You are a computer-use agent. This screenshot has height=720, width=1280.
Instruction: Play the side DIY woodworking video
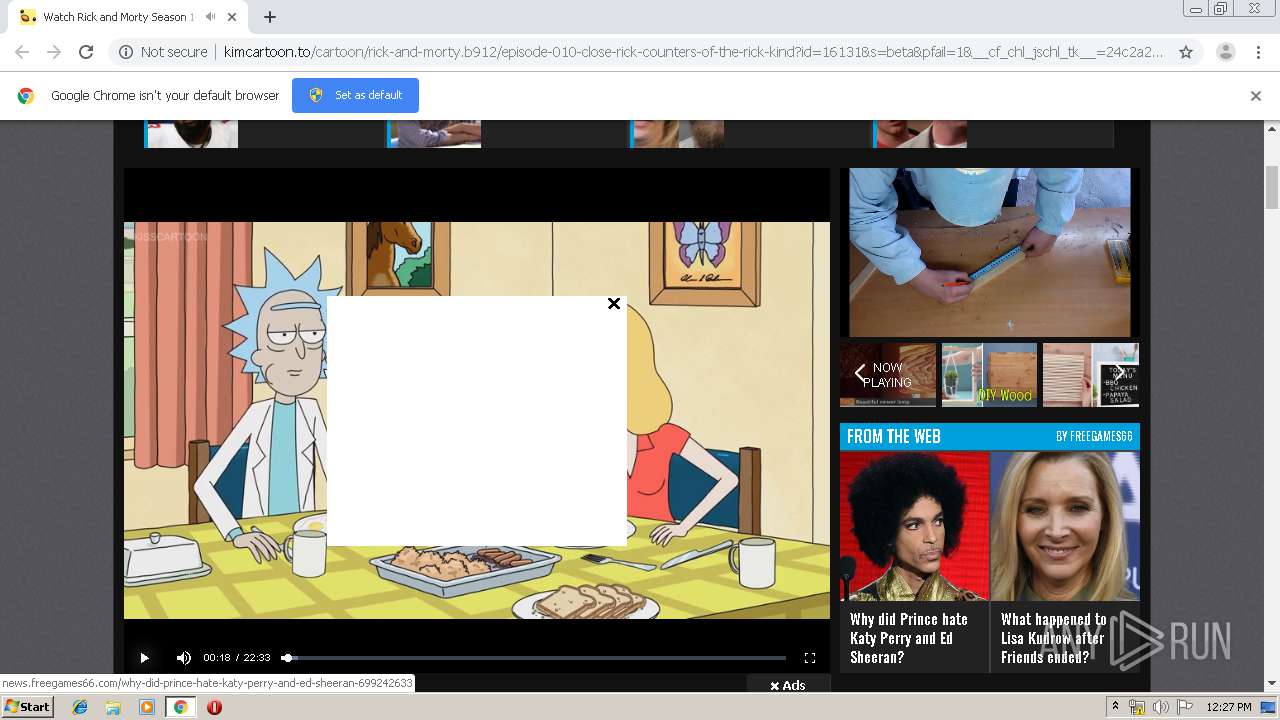pos(990,252)
